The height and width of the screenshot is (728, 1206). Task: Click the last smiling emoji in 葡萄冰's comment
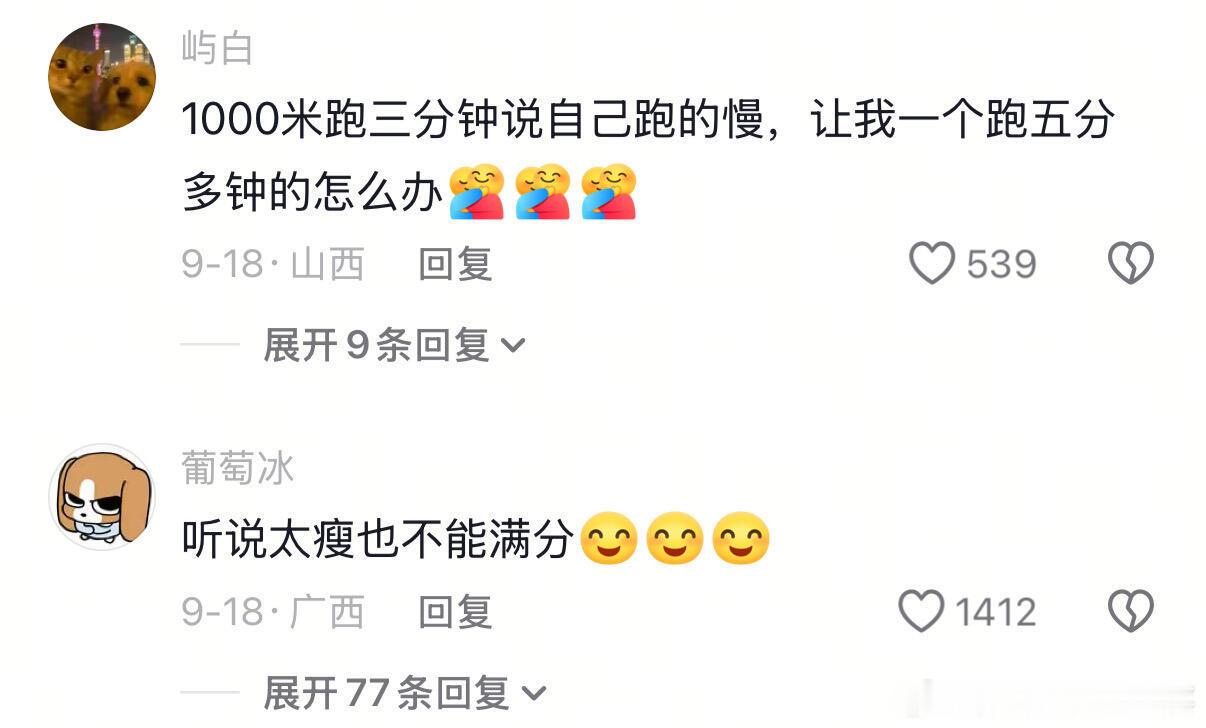[740, 541]
